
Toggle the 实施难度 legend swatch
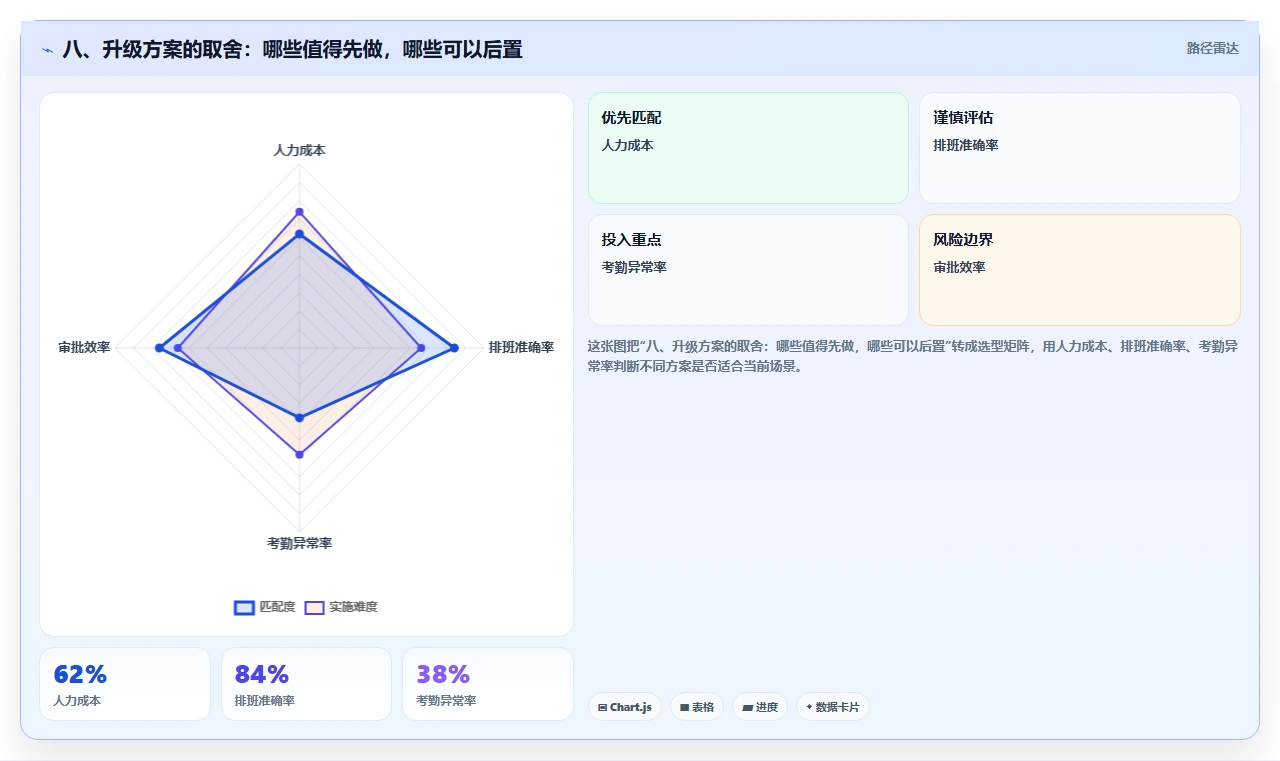pyautogui.click(x=315, y=607)
